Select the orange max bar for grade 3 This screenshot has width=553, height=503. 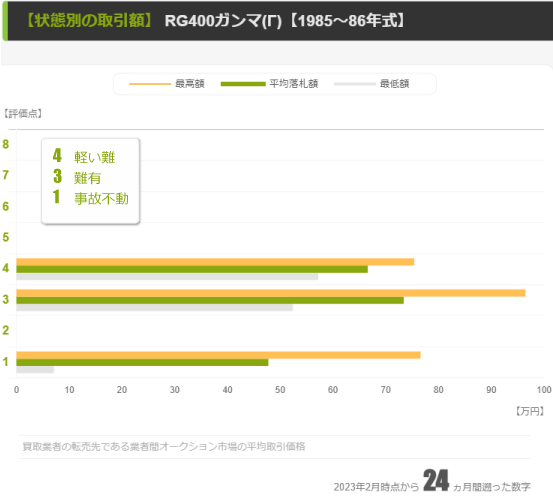[271, 293]
